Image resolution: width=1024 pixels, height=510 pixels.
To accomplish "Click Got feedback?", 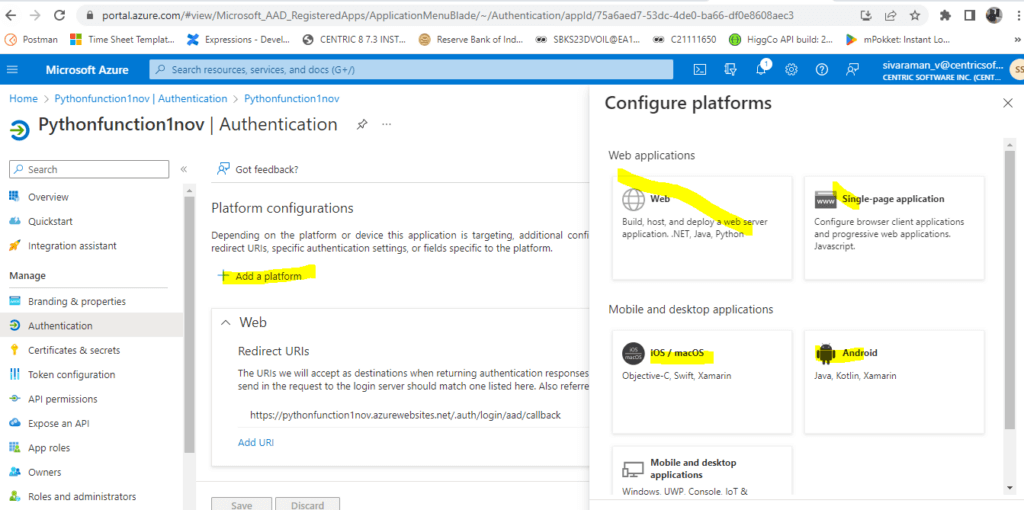I will pyautogui.click(x=257, y=169).
